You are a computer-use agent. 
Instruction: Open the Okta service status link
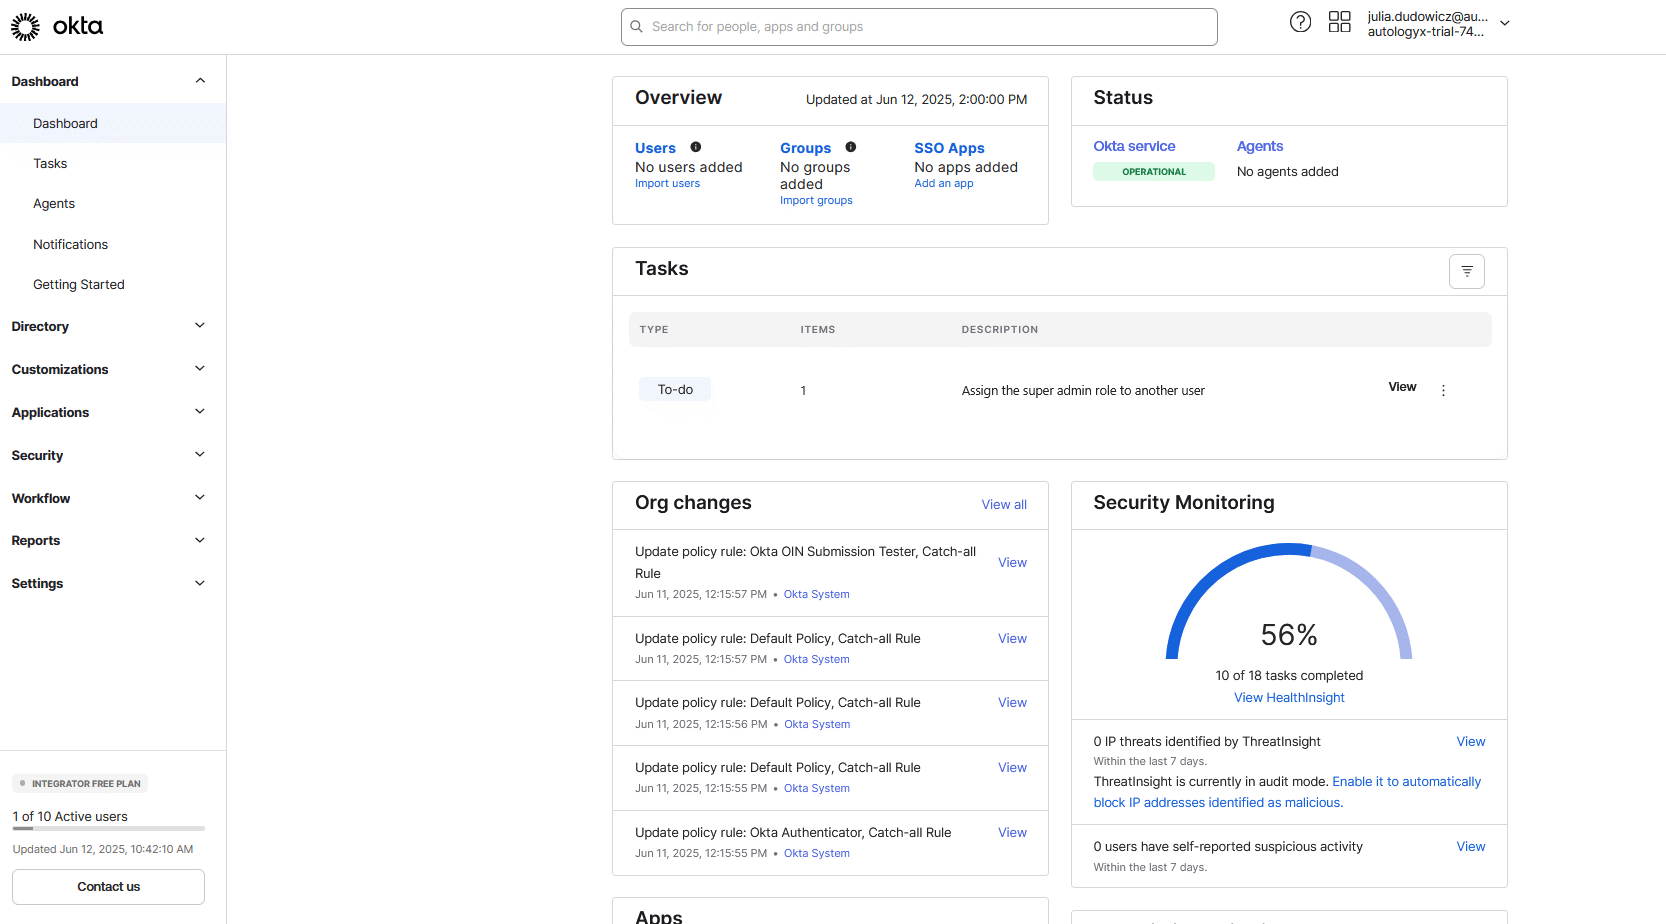pyautogui.click(x=1134, y=146)
